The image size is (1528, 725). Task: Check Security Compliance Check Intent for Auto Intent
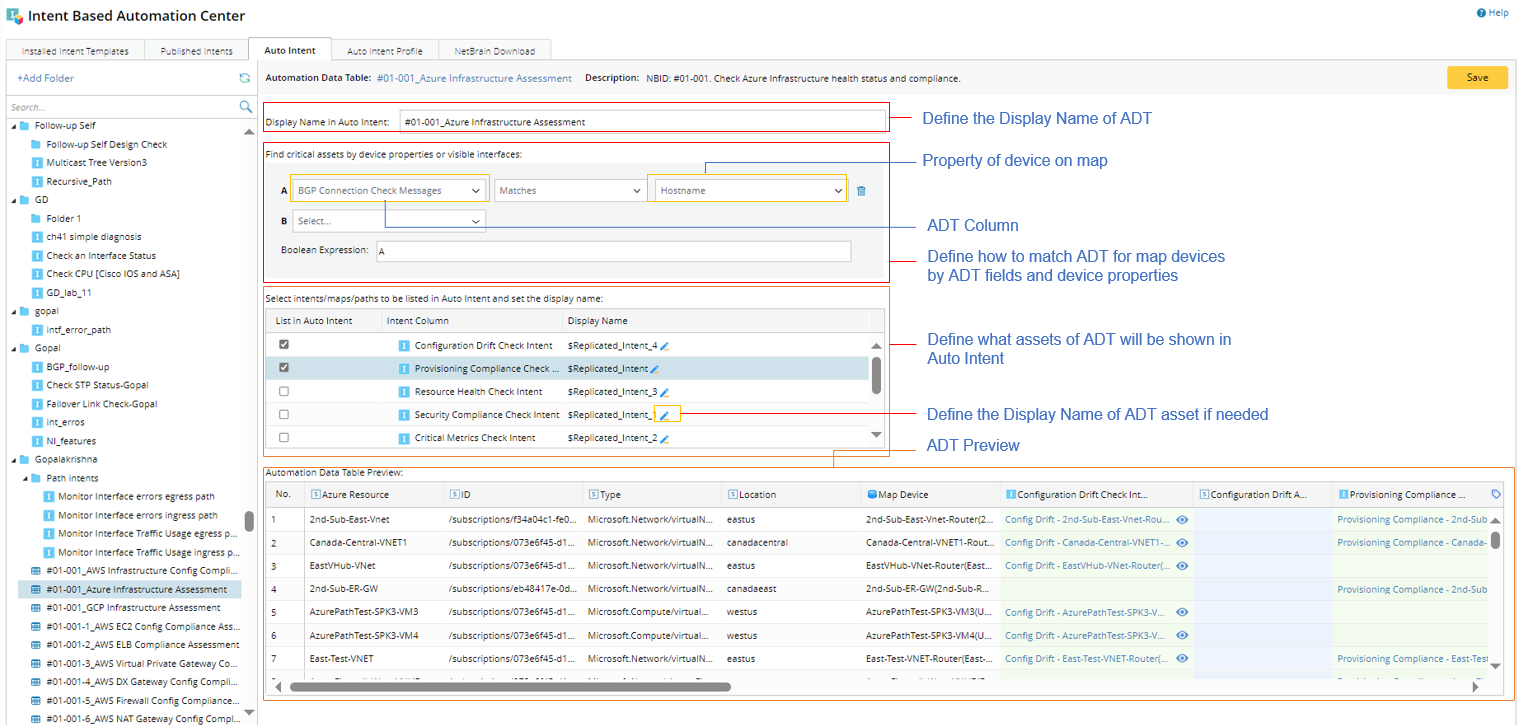(284, 413)
